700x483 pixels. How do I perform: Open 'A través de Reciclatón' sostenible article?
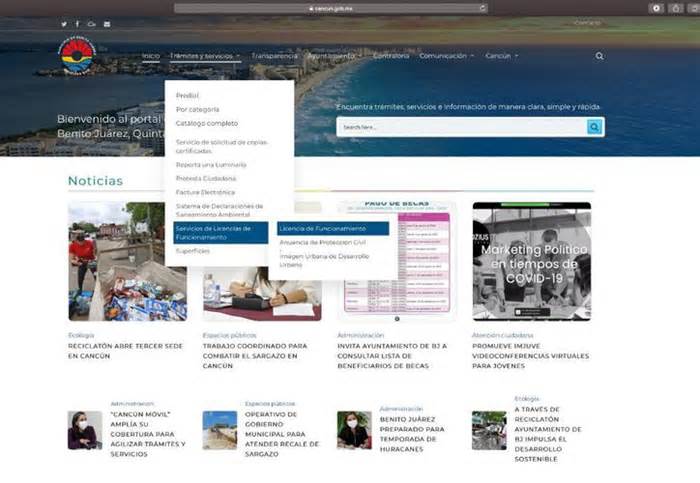tap(548, 434)
